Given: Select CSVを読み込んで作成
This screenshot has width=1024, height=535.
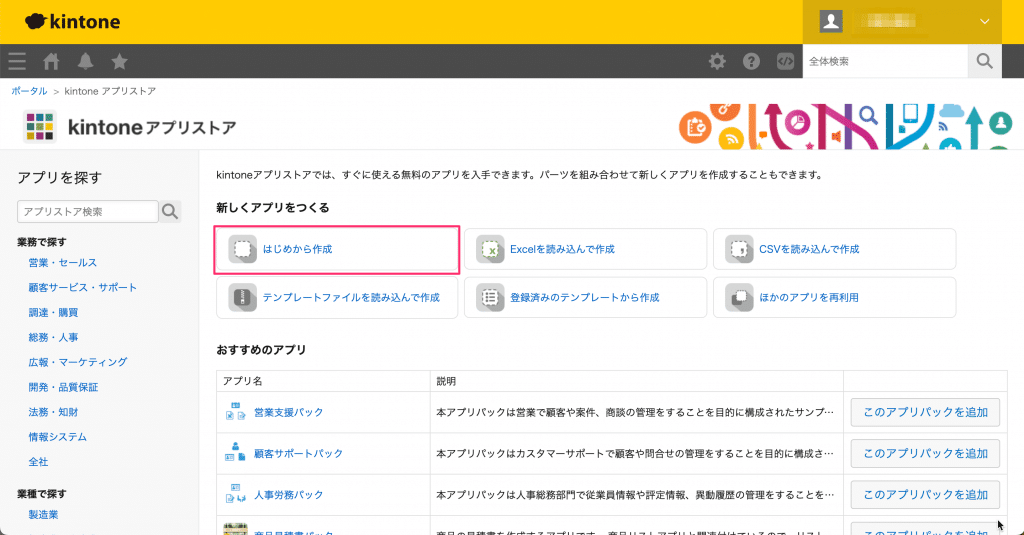Looking at the screenshot, I should [x=834, y=250].
